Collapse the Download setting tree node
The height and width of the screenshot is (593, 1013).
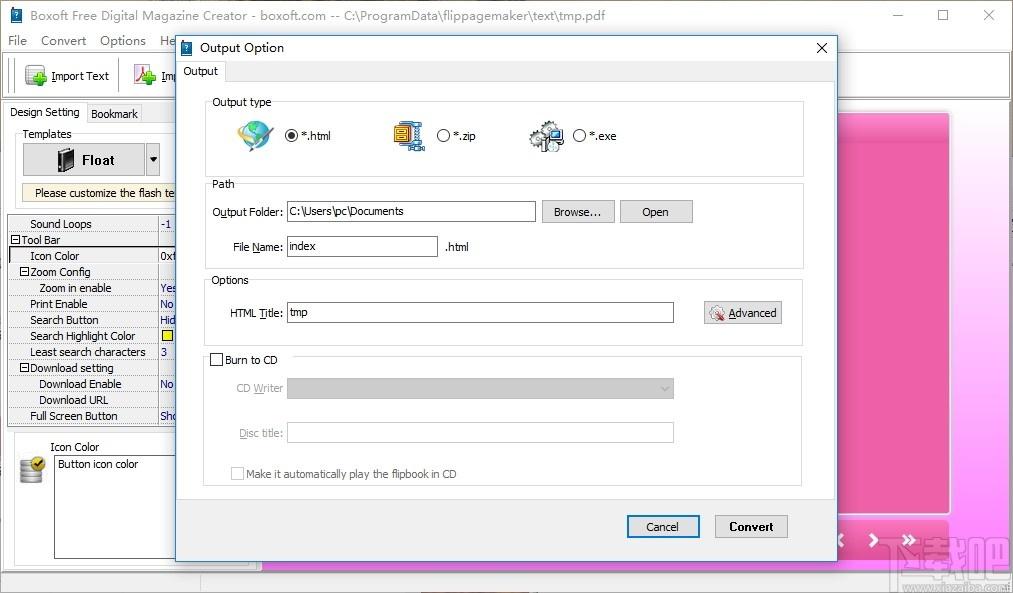click(24, 368)
